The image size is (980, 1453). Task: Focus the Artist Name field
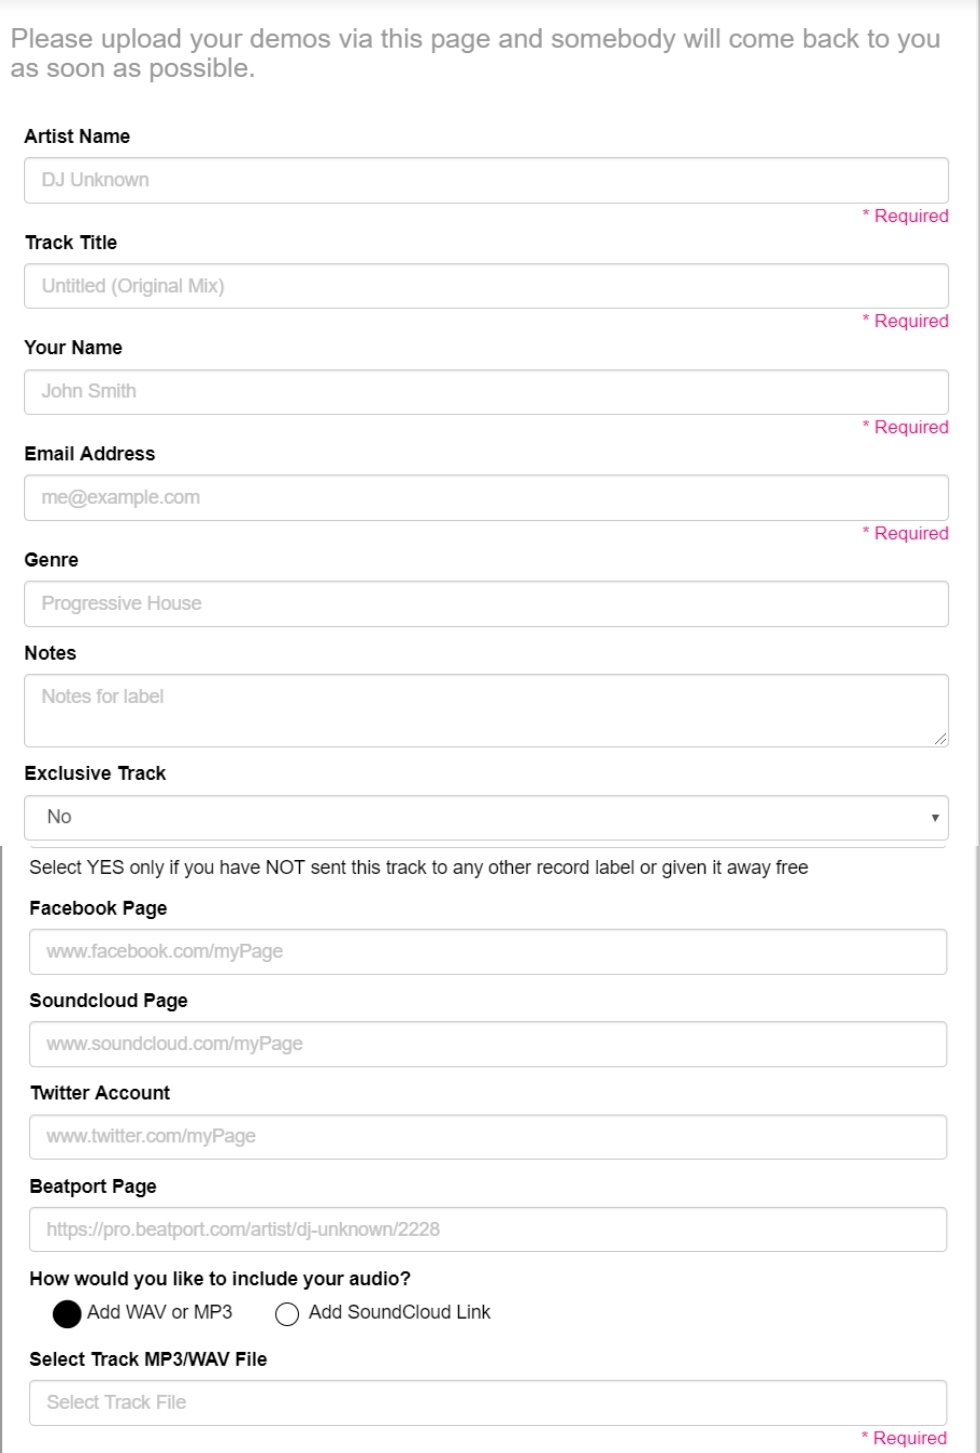click(x=486, y=180)
